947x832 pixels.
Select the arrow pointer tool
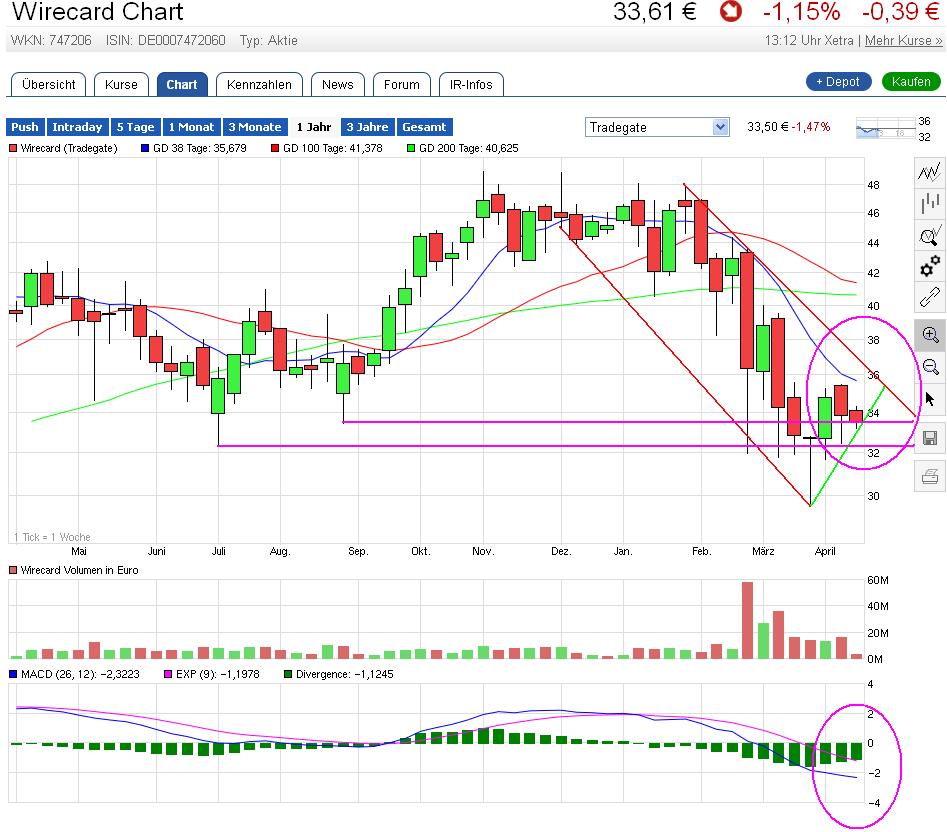pyautogui.click(x=929, y=398)
